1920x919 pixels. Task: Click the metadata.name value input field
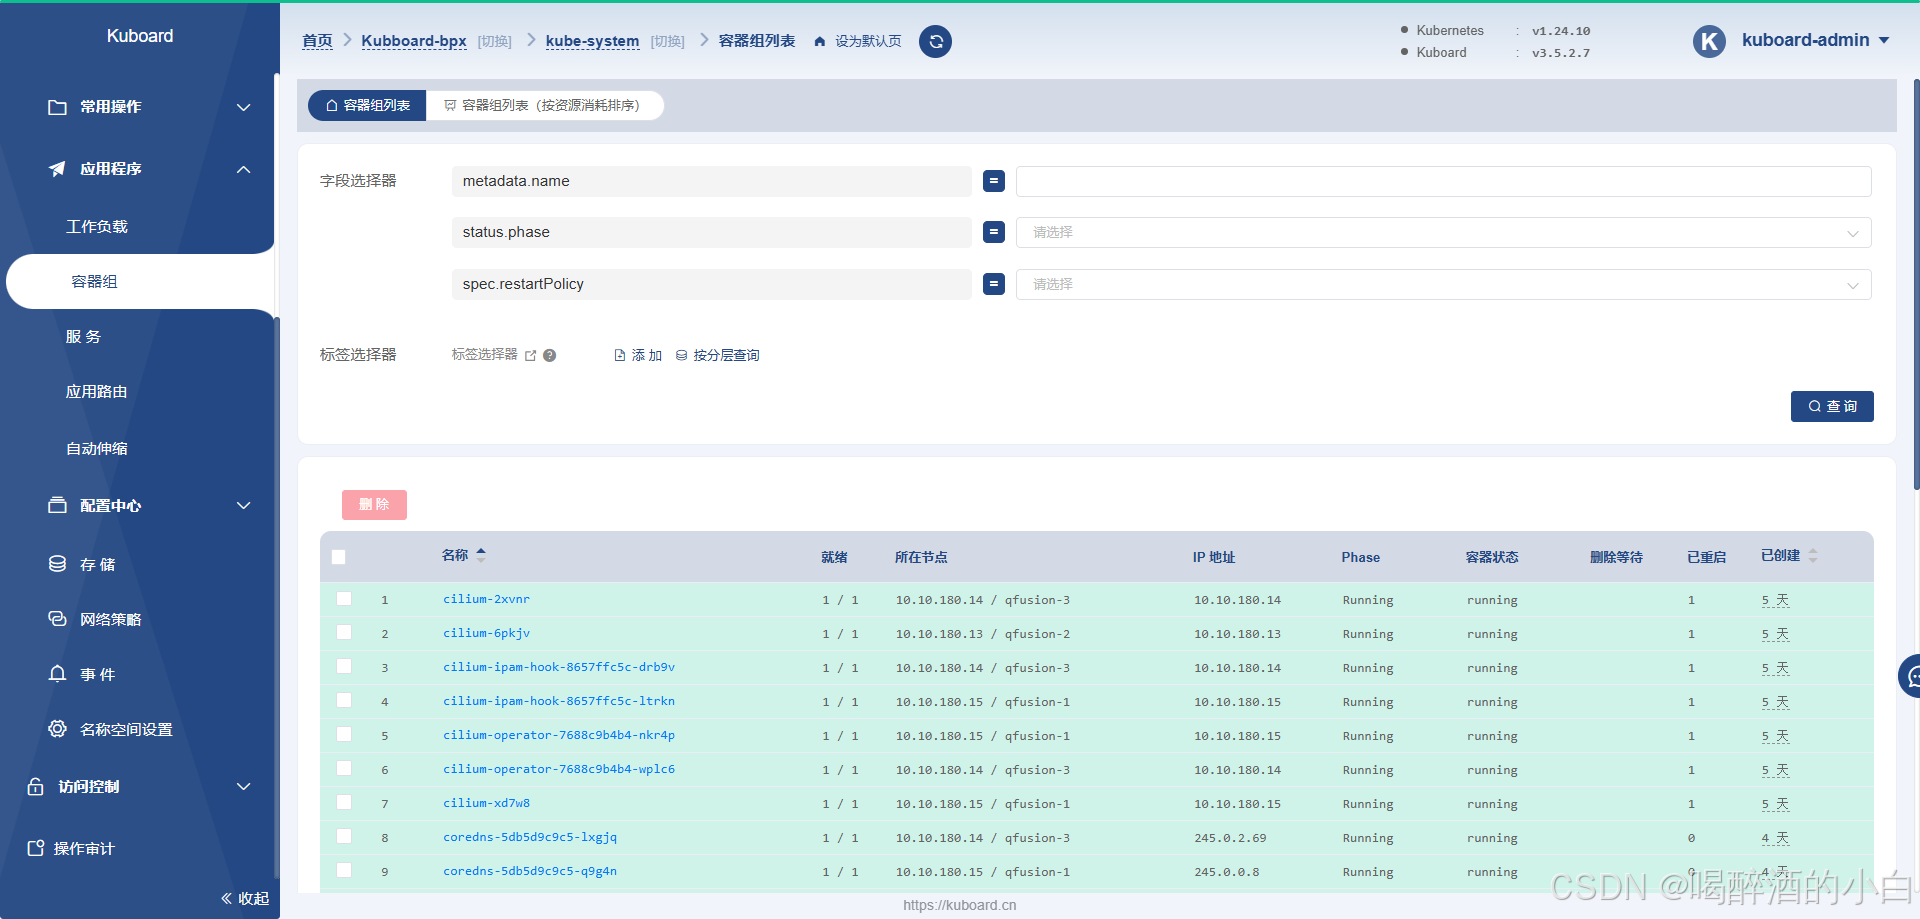pos(1443,181)
